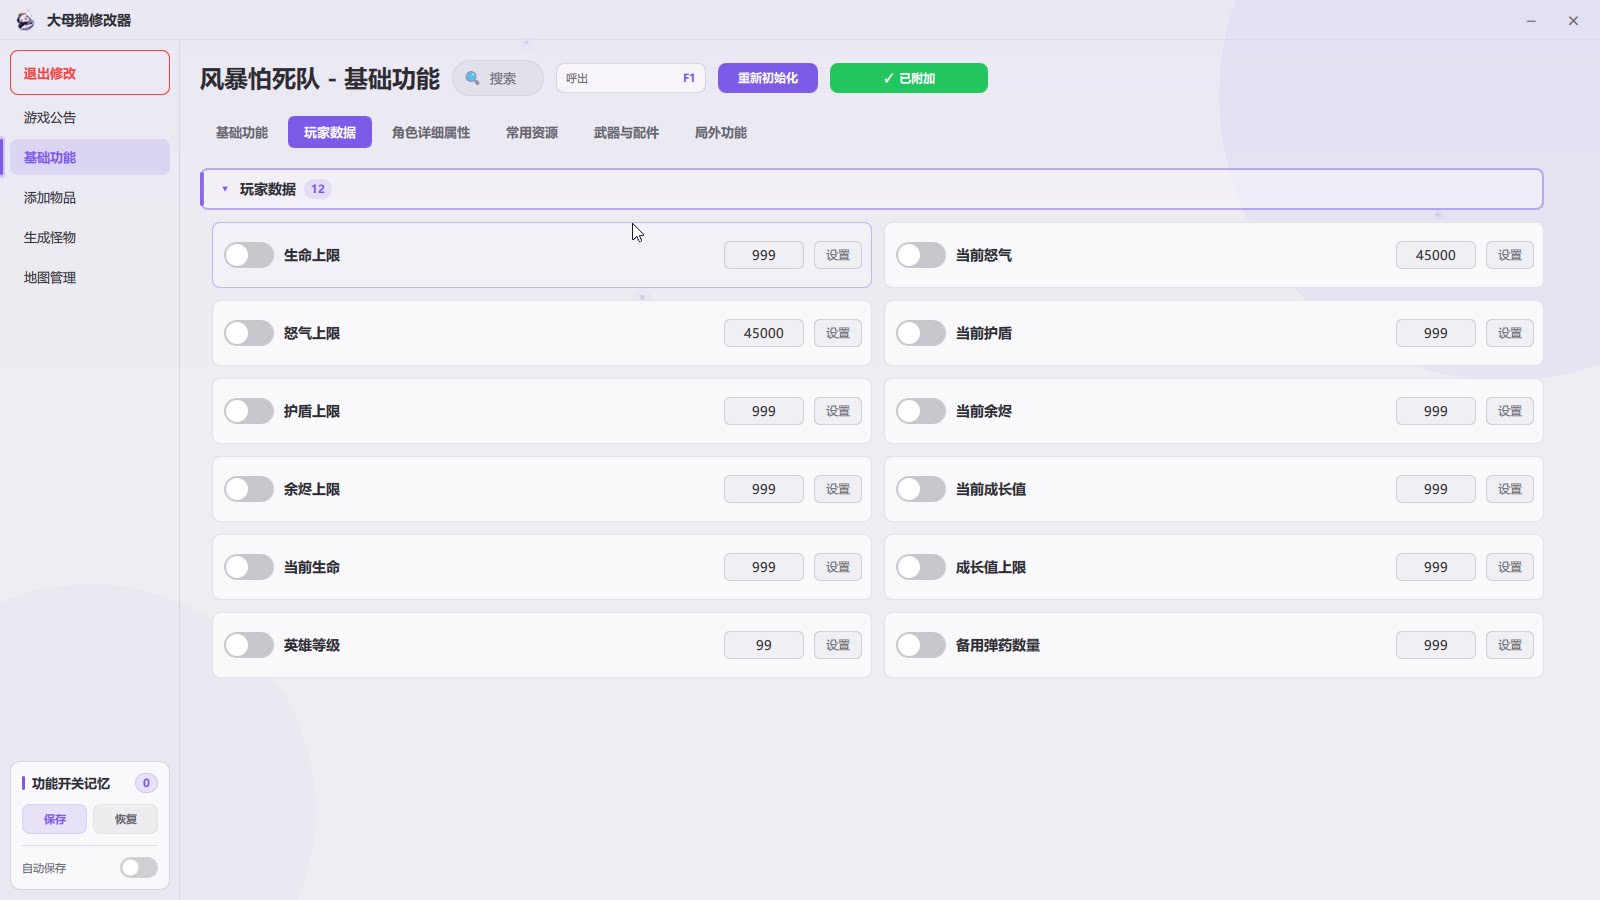Click 设置 for 护盾上限
This screenshot has height=900, width=1600.
tap(838, 411)
